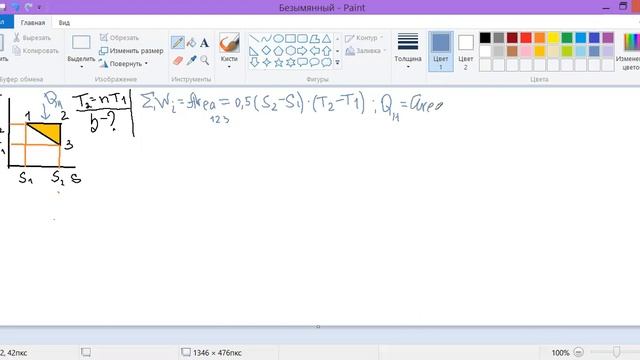
Task: Select the Fill with color bucket tool
Action: tap(191, 42)
